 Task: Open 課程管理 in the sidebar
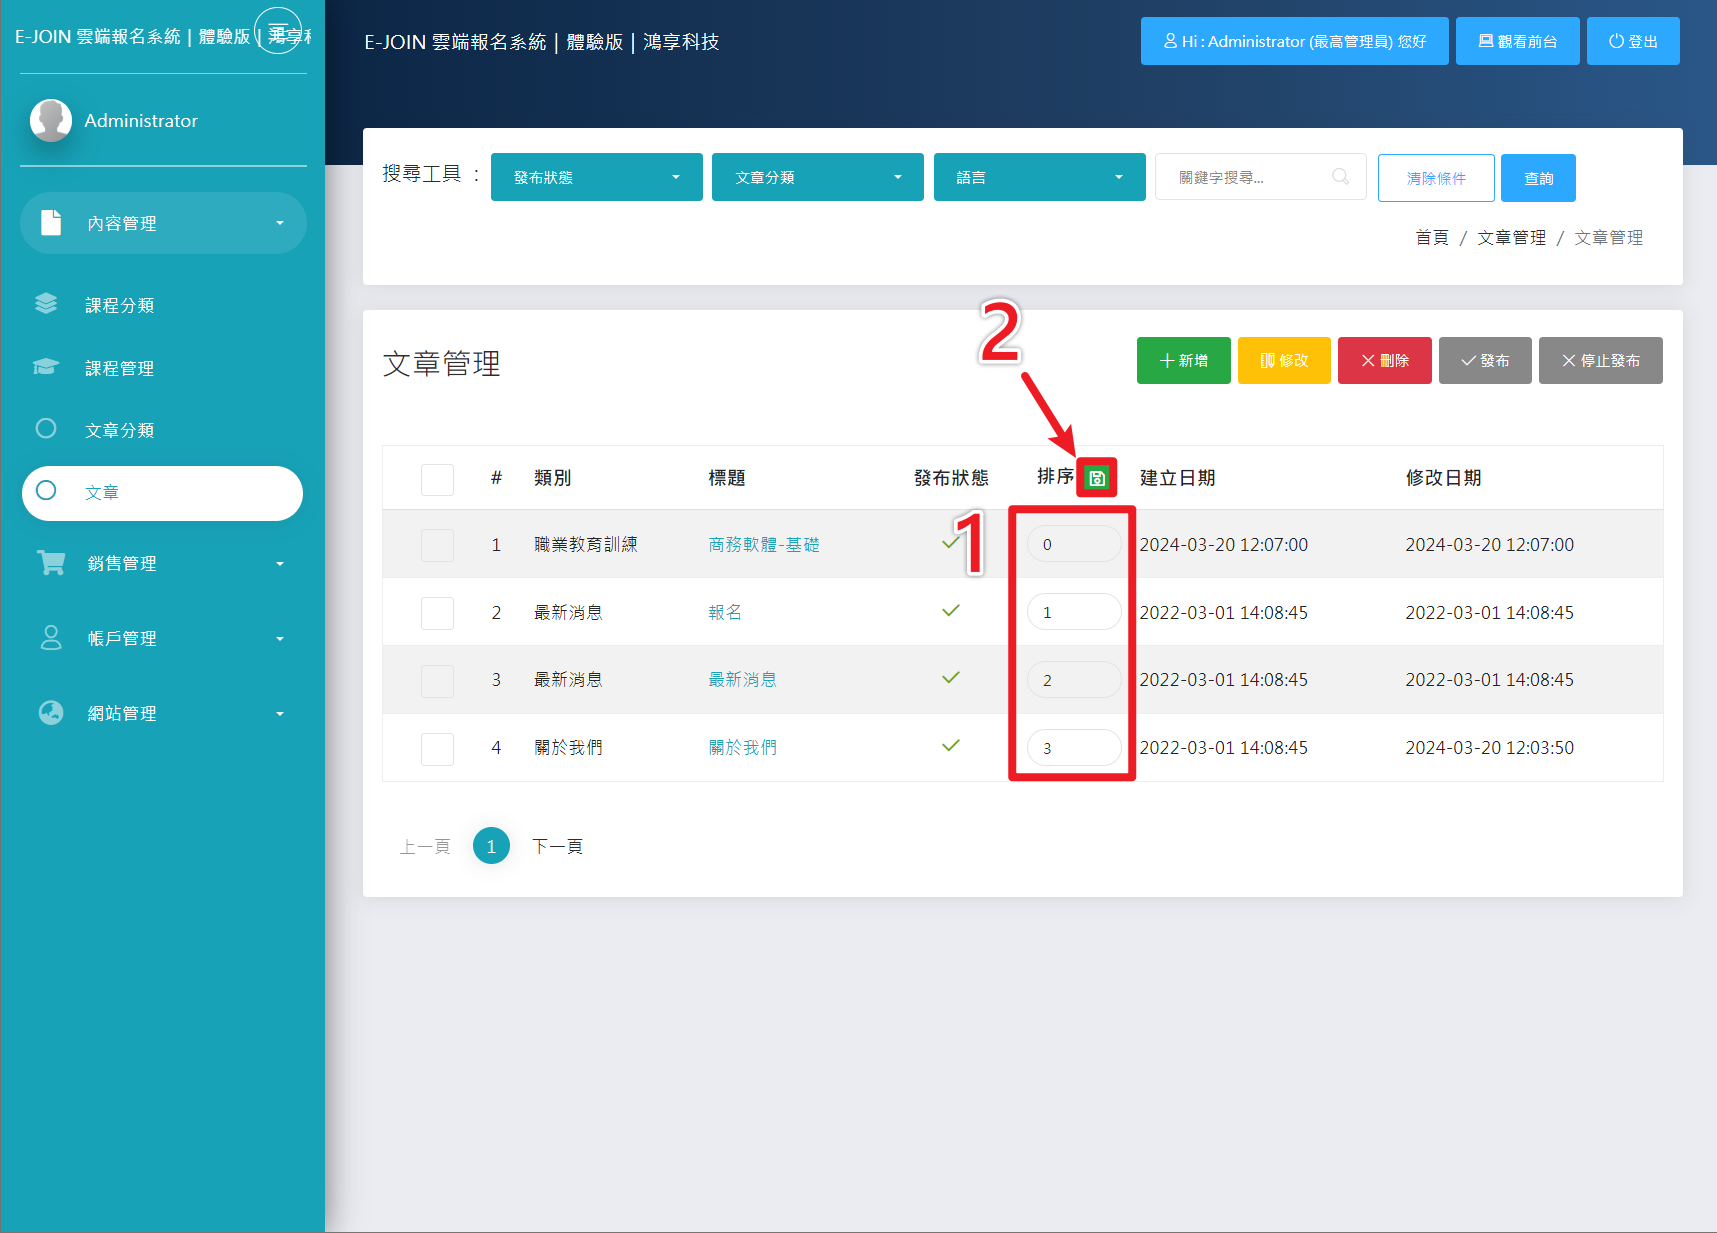(x=119, y=368)
